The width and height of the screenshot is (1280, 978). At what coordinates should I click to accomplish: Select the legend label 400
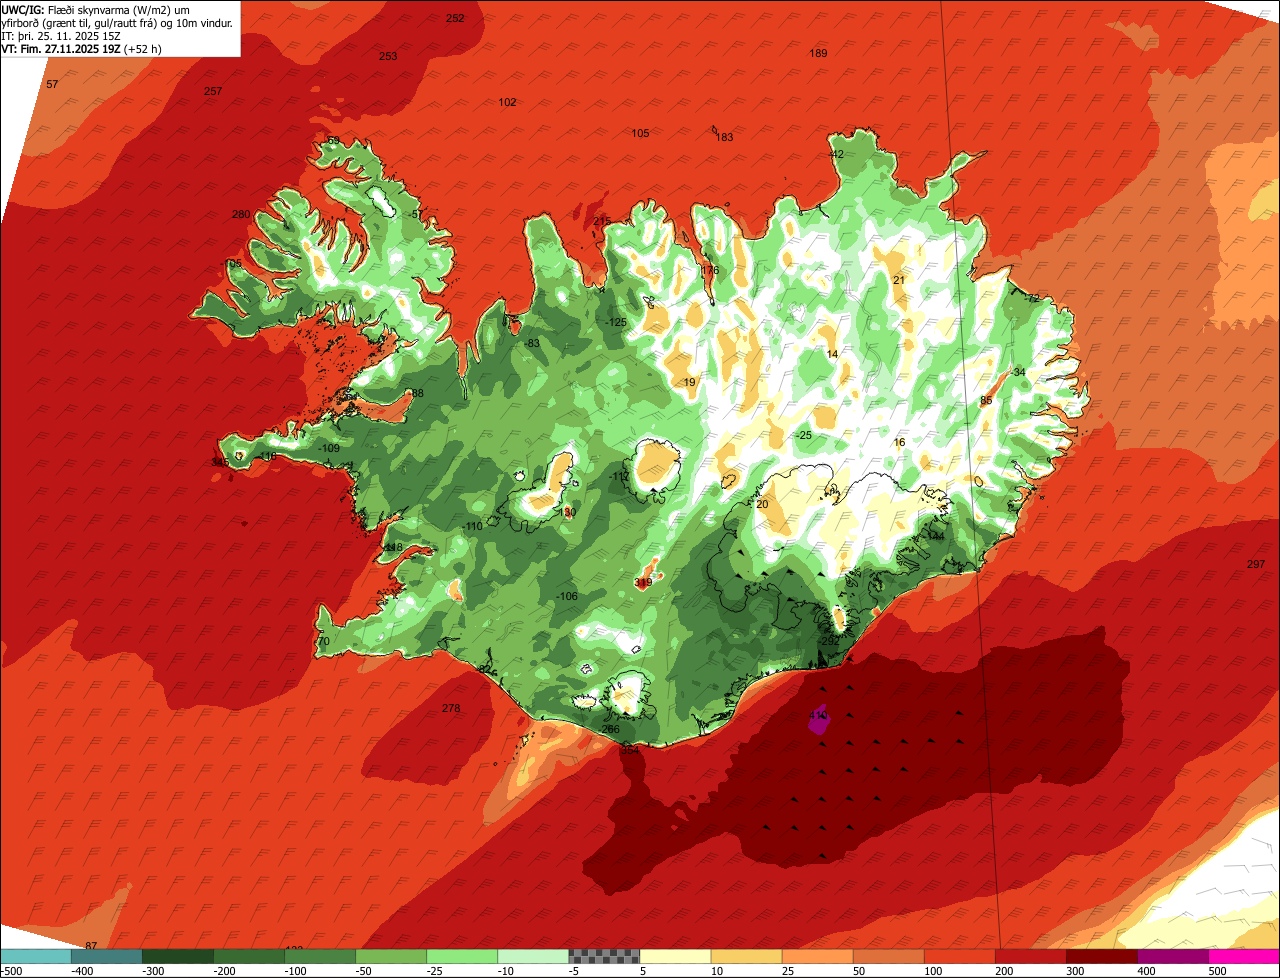pyautogui.click(x=1146, y=971)
